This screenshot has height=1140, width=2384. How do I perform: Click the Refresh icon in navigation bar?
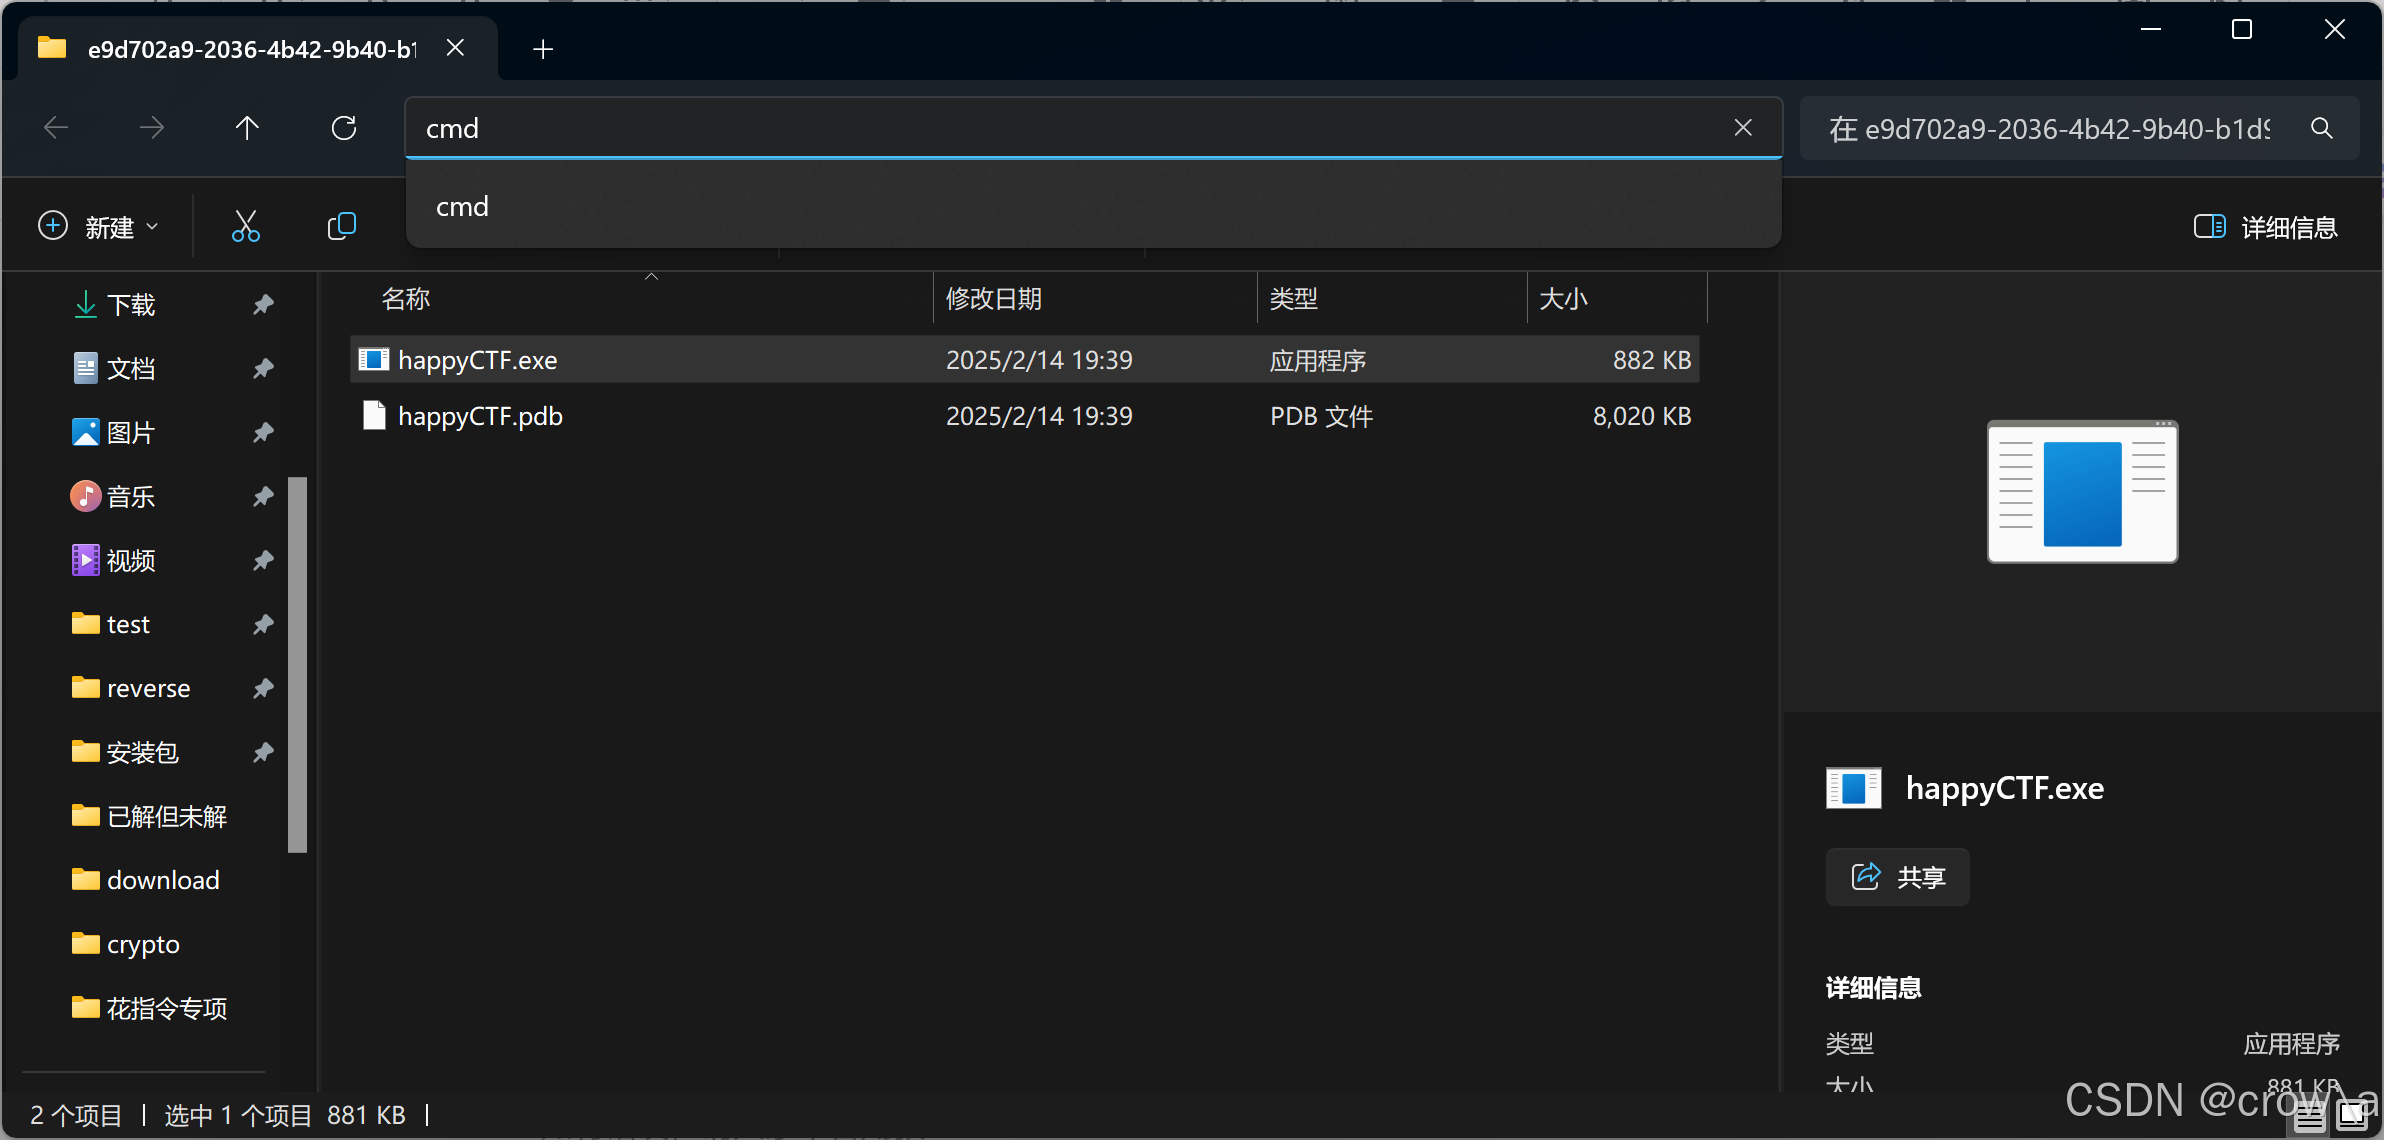click(x=344, y=128)
